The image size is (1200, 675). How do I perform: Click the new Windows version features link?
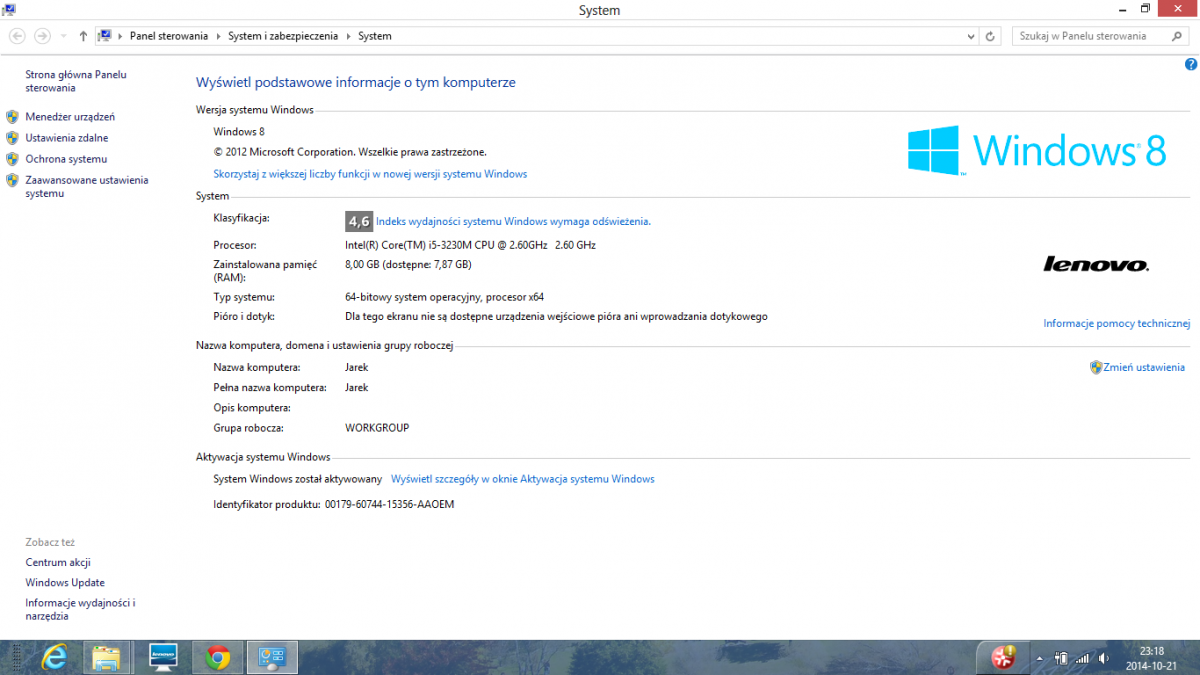click(x=370, y=174)
